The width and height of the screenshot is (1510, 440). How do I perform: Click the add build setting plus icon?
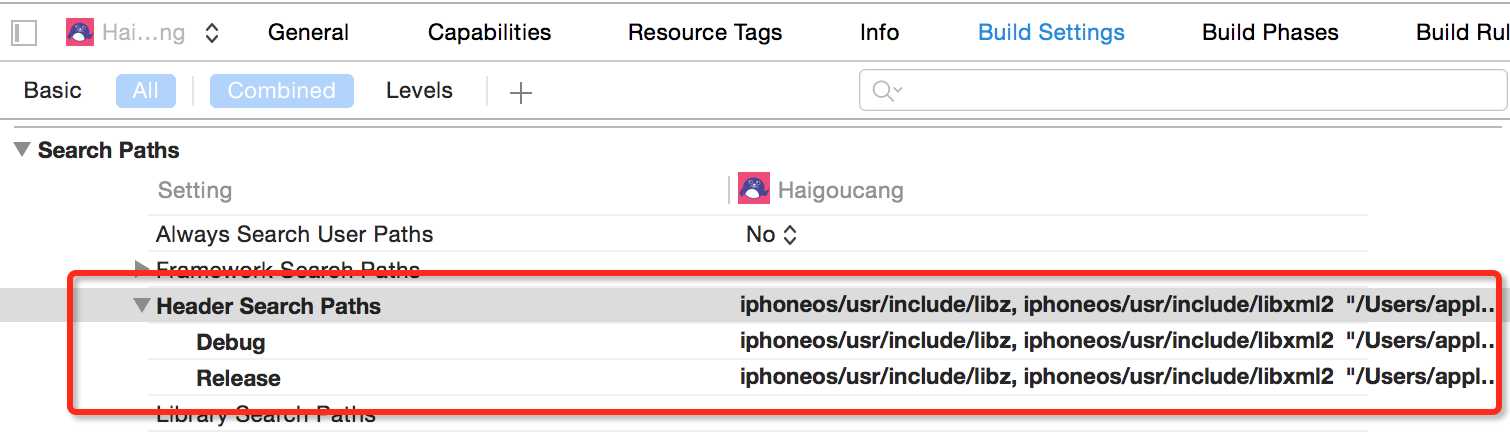tap(521, 93)
